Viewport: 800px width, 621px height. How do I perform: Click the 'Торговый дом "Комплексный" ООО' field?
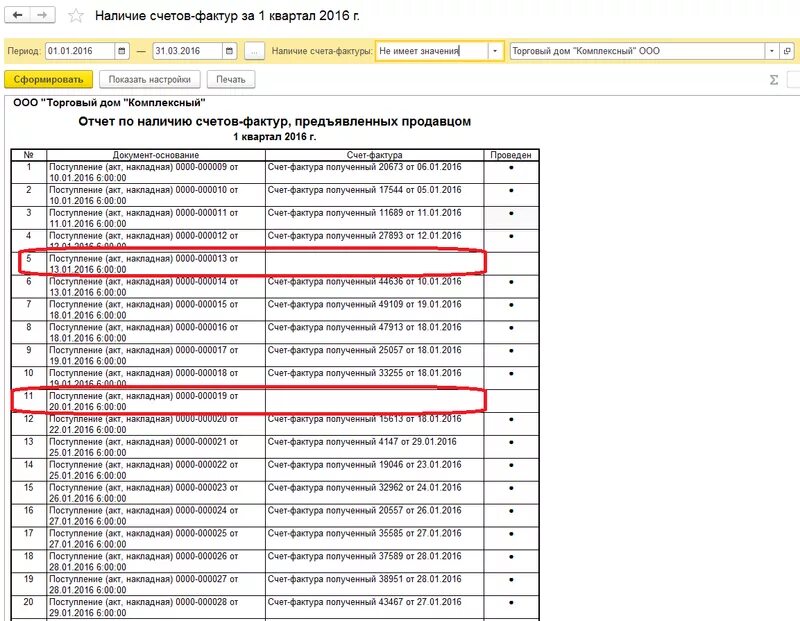637,51
